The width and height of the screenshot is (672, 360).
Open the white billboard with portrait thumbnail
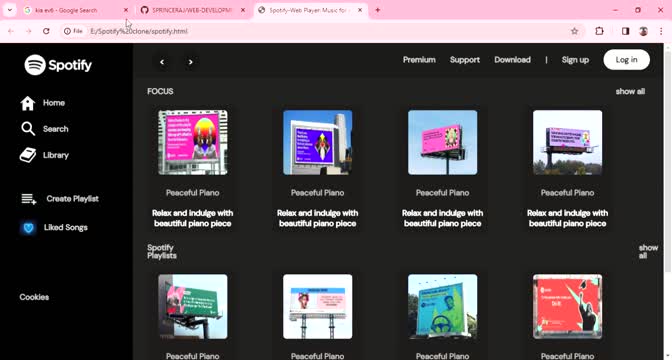[x=318, y=306]
